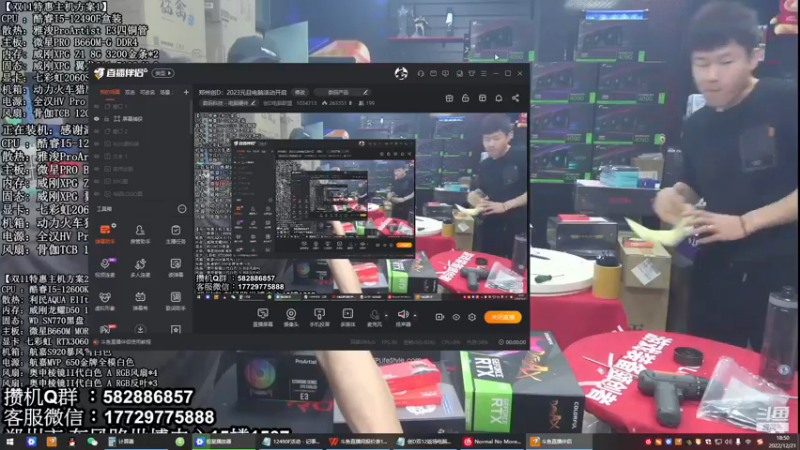Select the orange highlighted scene tab

coord(110,92)
